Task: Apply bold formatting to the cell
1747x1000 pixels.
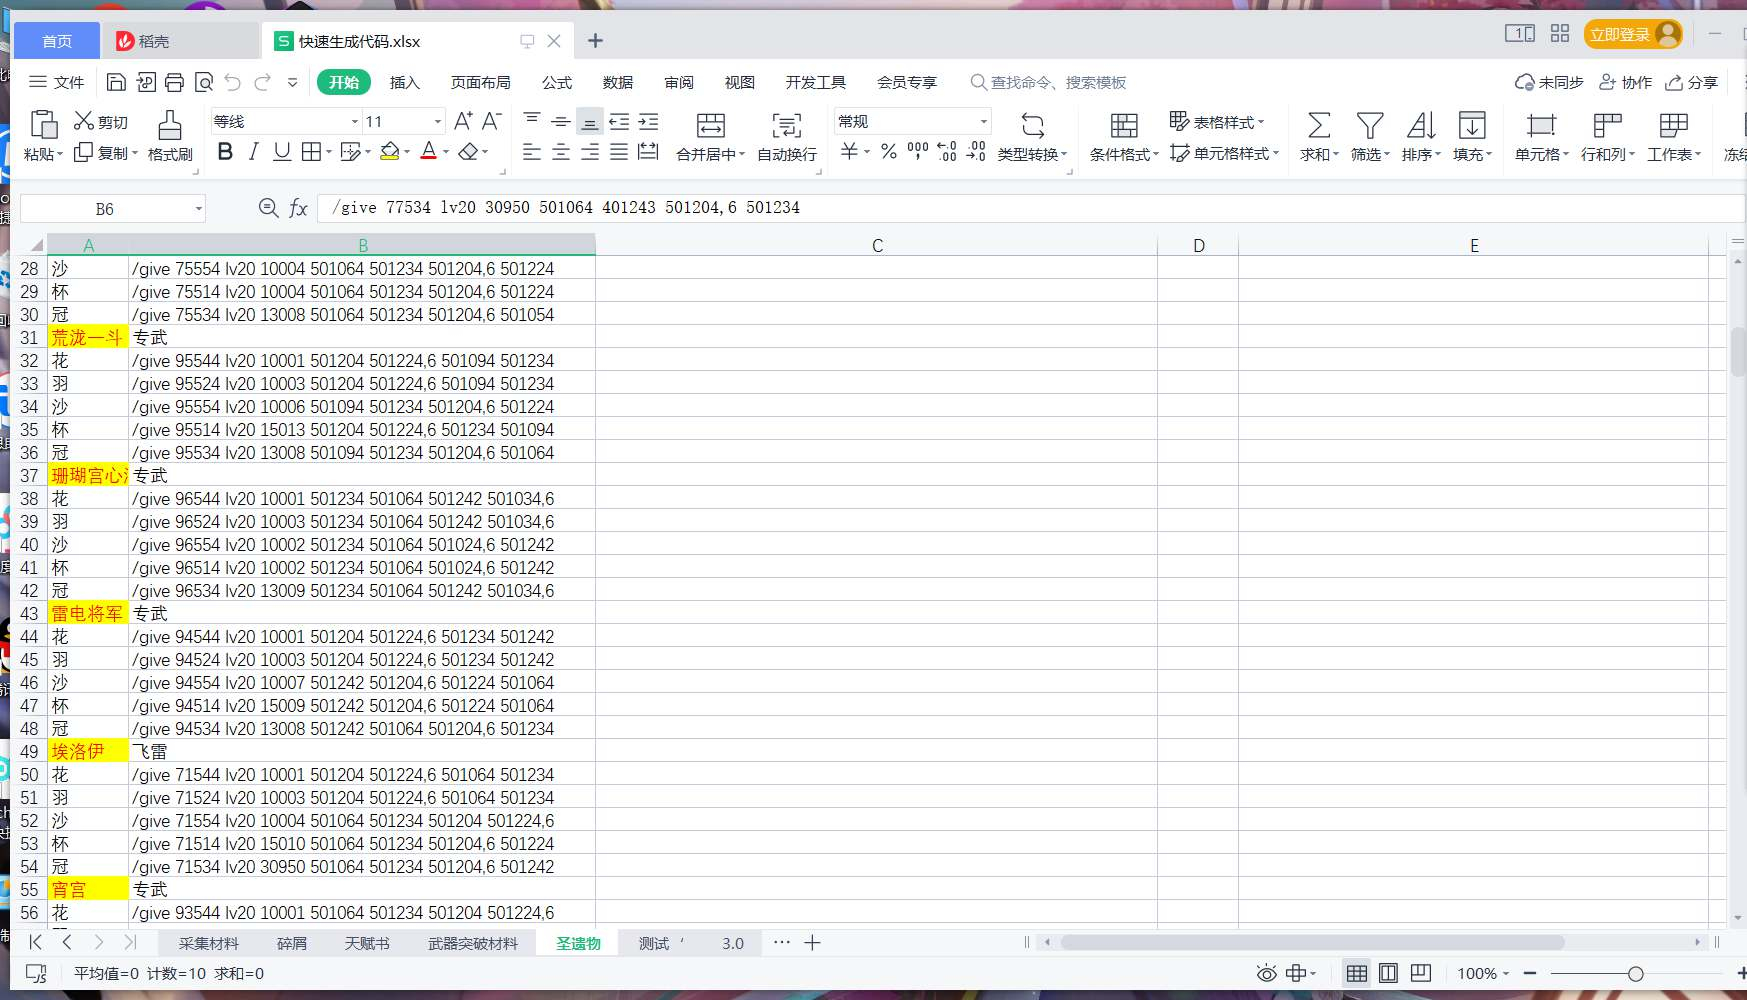Action: 225,152
